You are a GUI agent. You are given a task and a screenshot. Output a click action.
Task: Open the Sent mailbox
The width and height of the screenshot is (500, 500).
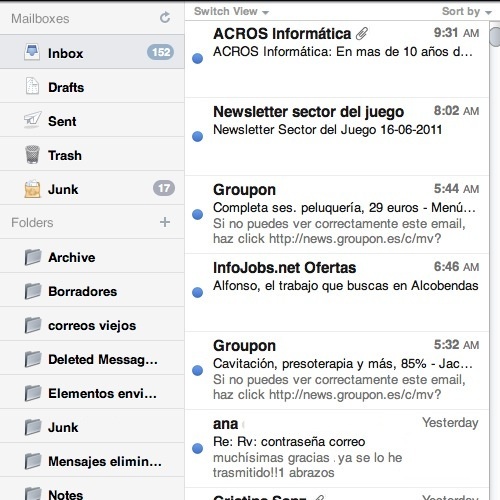(x=92, y=120)
